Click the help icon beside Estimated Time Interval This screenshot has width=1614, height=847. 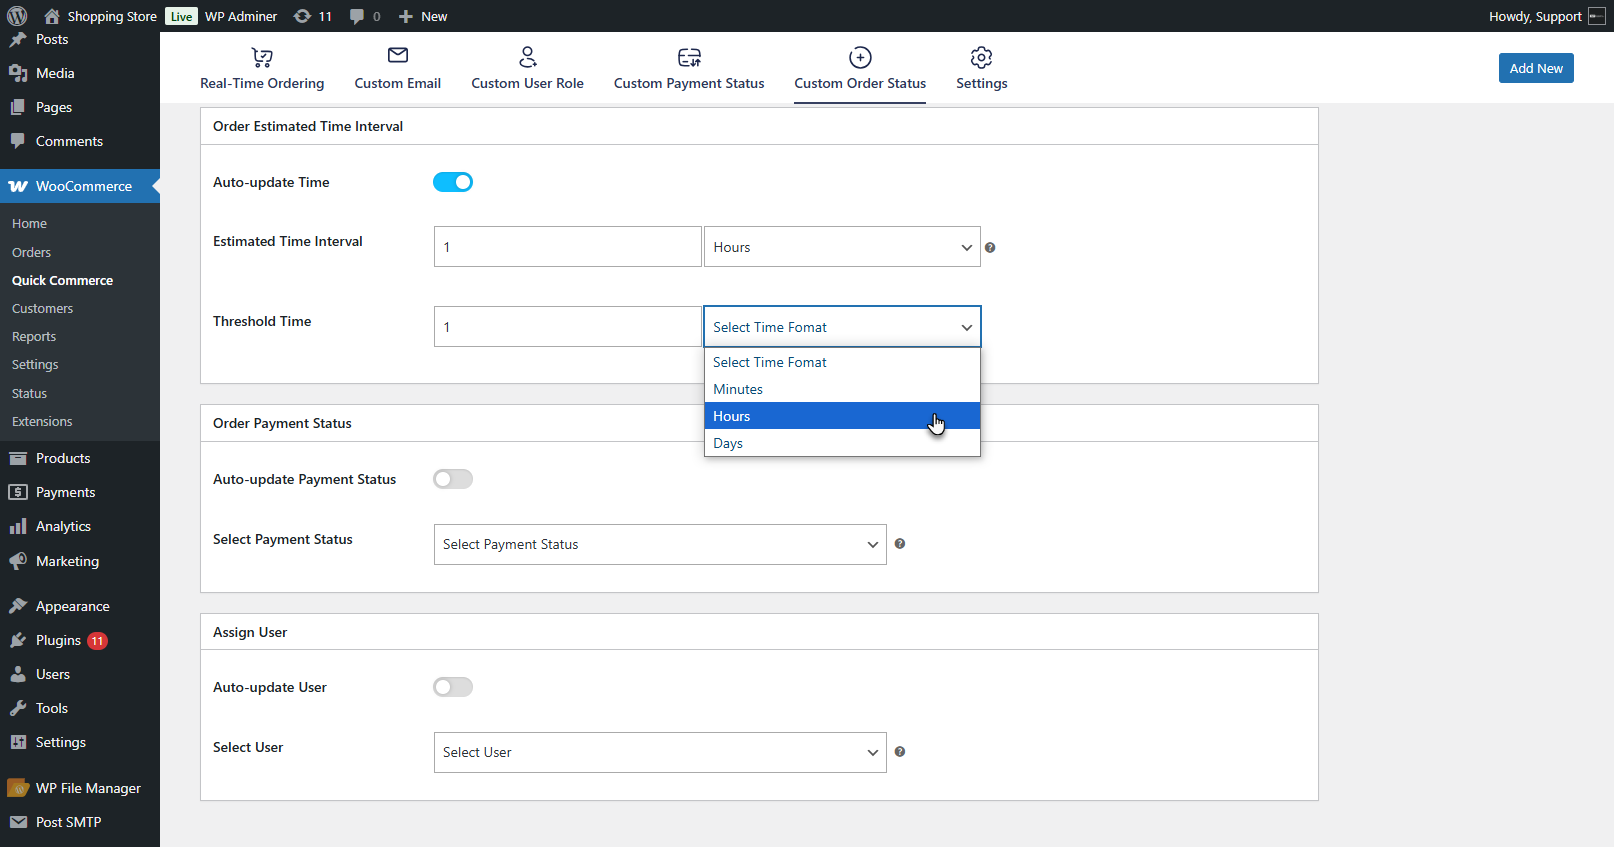(x=990, y=248)
